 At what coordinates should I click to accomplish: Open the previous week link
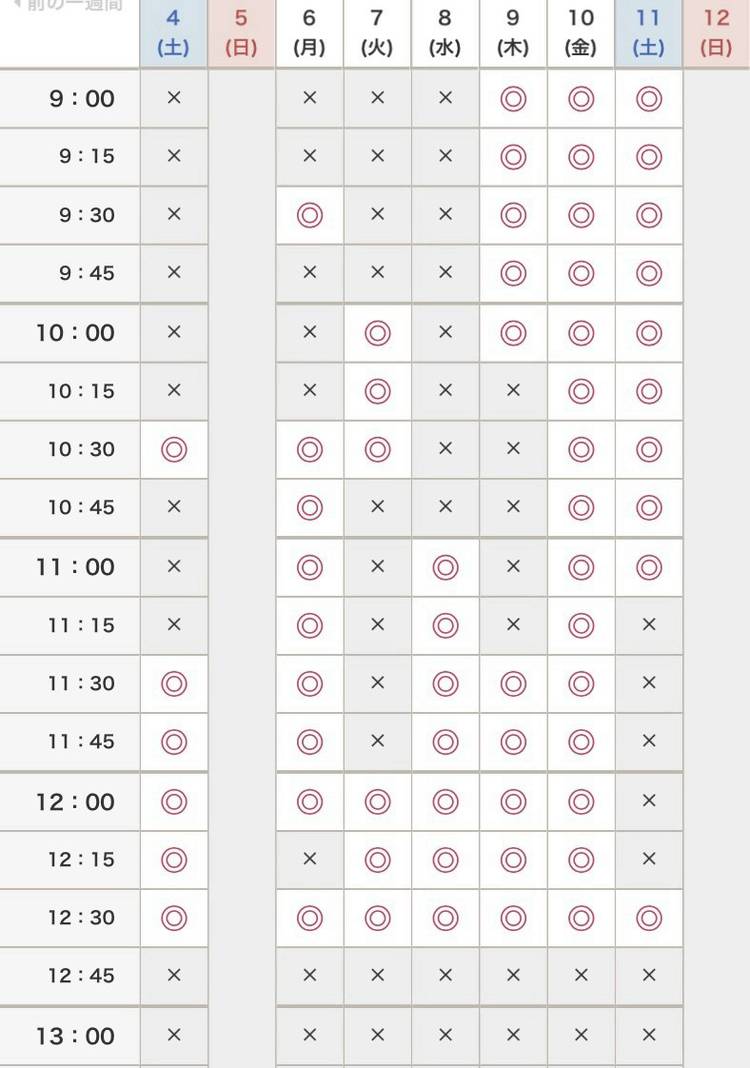[x=67, y=5]
